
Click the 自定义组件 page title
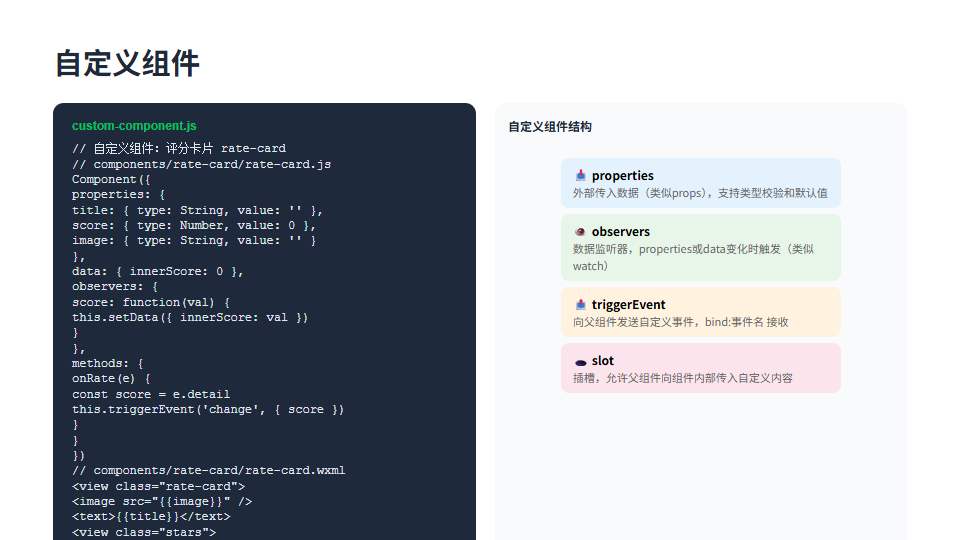tap(127, 64)
